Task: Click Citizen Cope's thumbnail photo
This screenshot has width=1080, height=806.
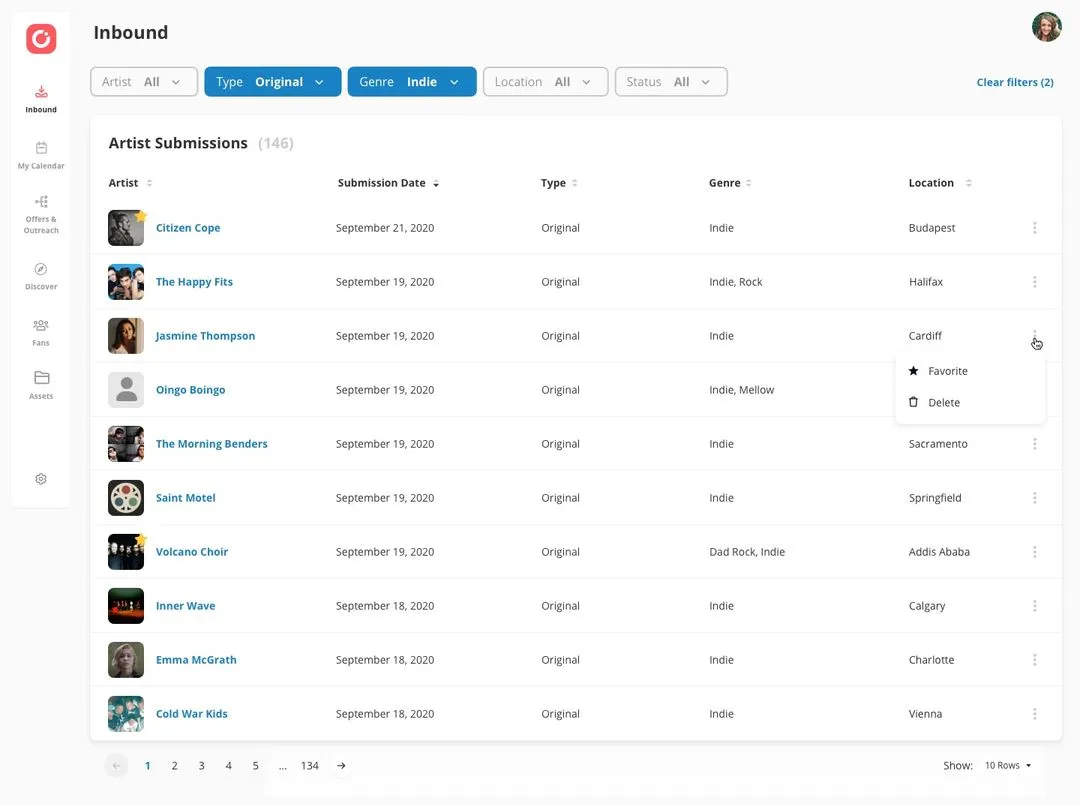Action: 126,228
